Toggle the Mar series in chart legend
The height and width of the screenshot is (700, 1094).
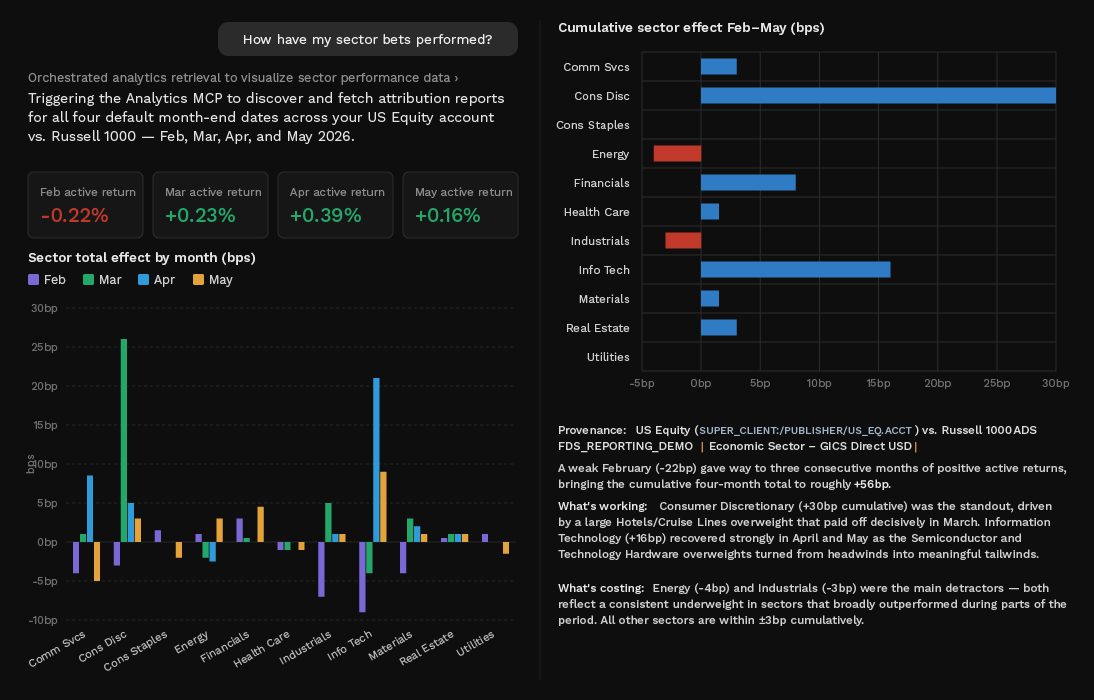click(102, 280)
